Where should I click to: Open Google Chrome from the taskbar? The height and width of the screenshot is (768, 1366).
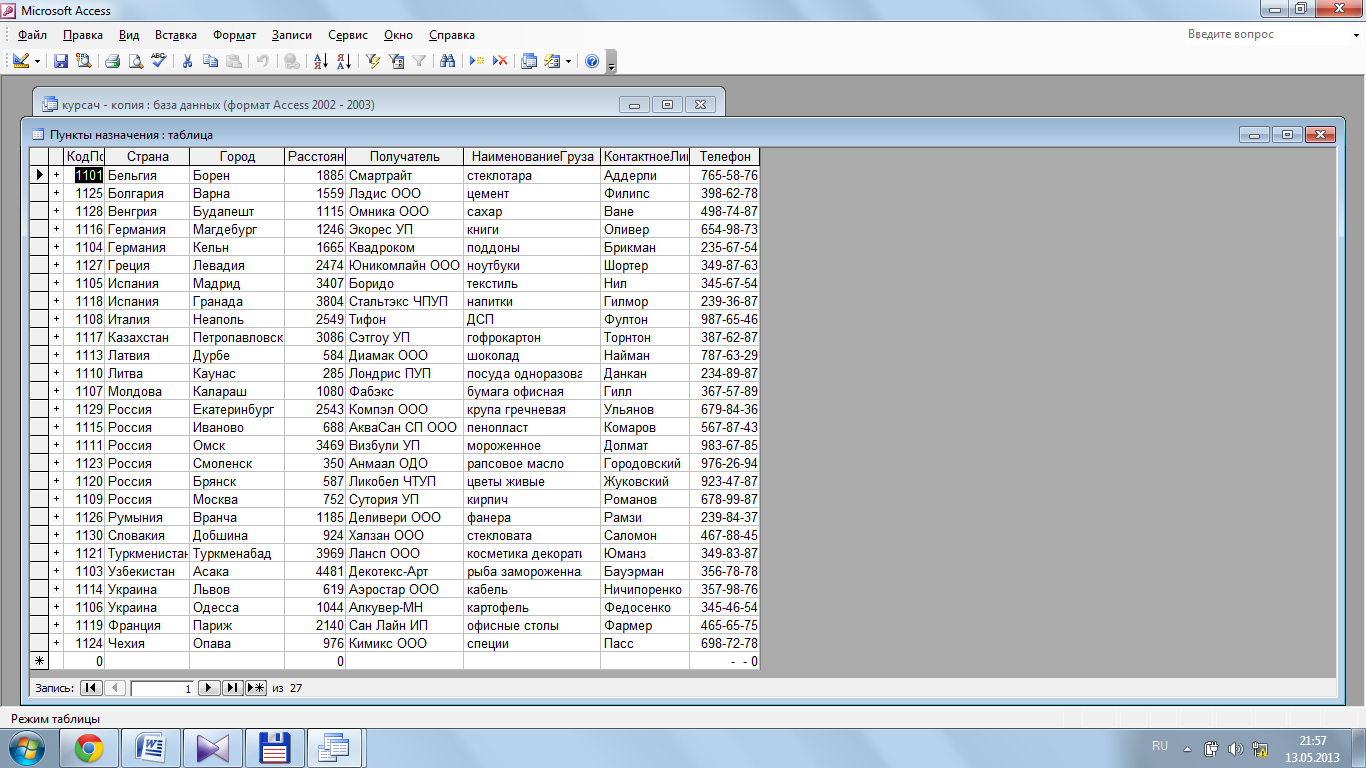click(x=89, y=748)
